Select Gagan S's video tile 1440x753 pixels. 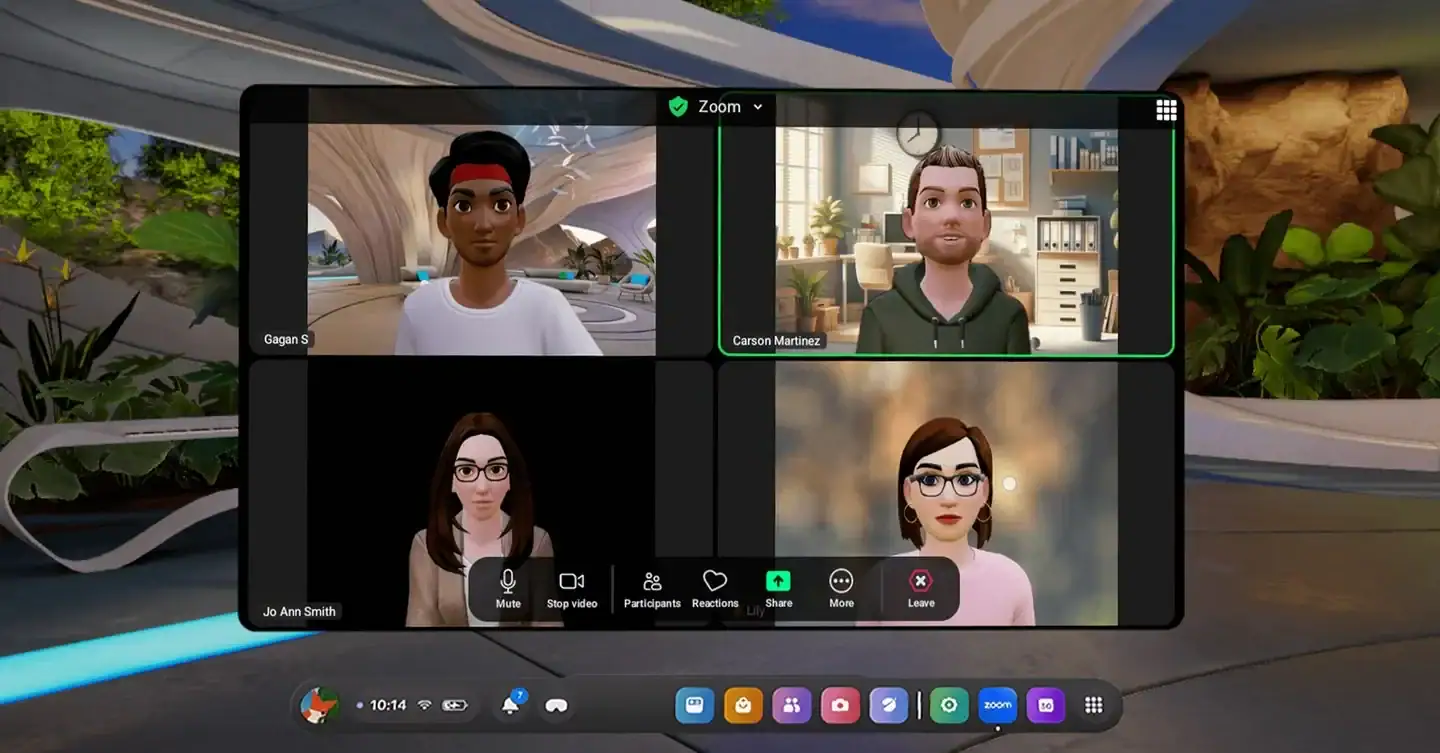(x=480, y=240)
